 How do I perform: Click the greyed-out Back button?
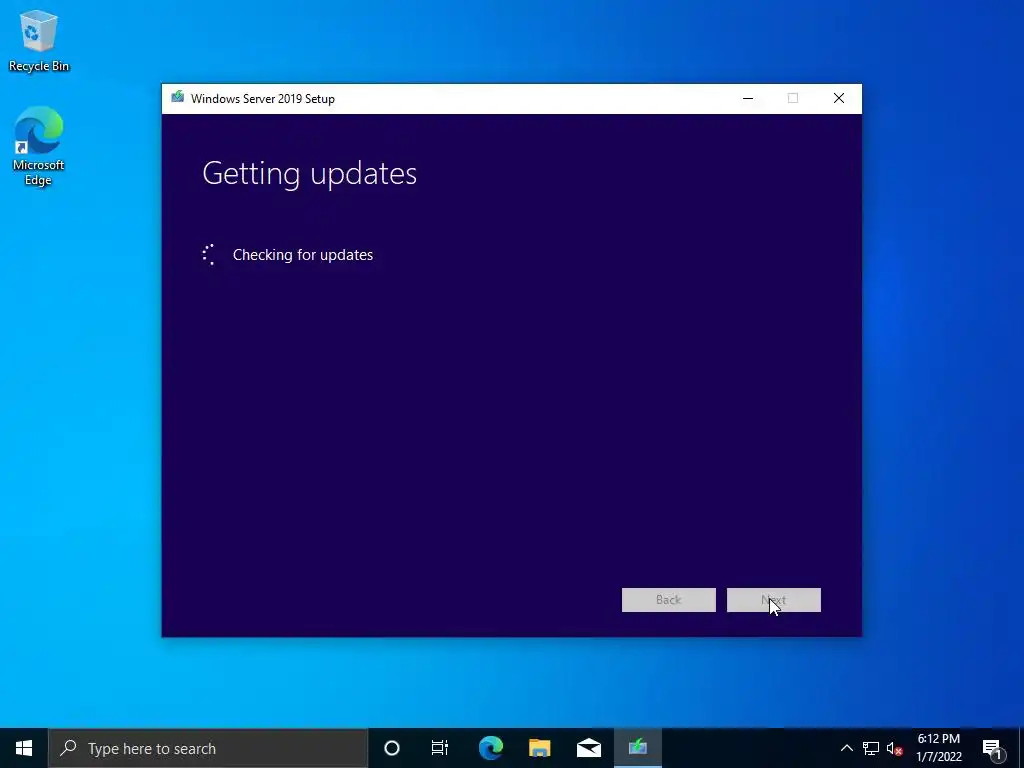click(669, 600)
